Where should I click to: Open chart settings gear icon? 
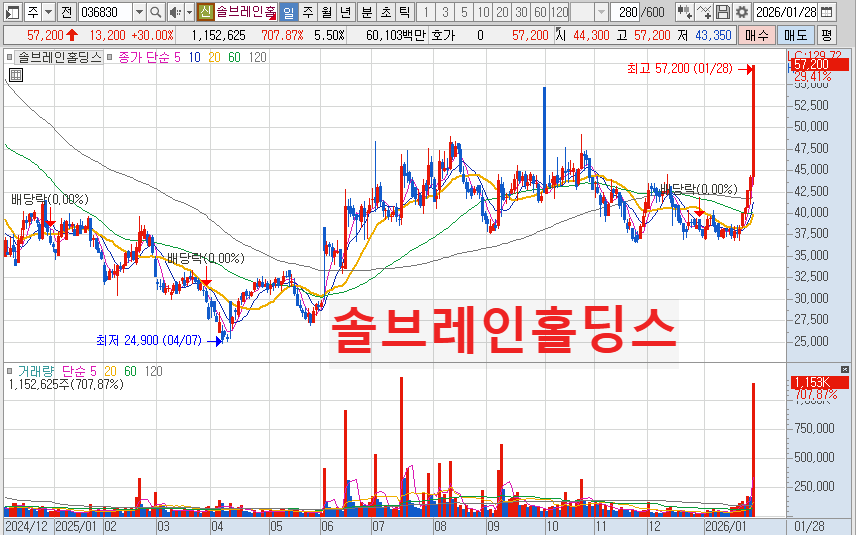coord(741,12)
